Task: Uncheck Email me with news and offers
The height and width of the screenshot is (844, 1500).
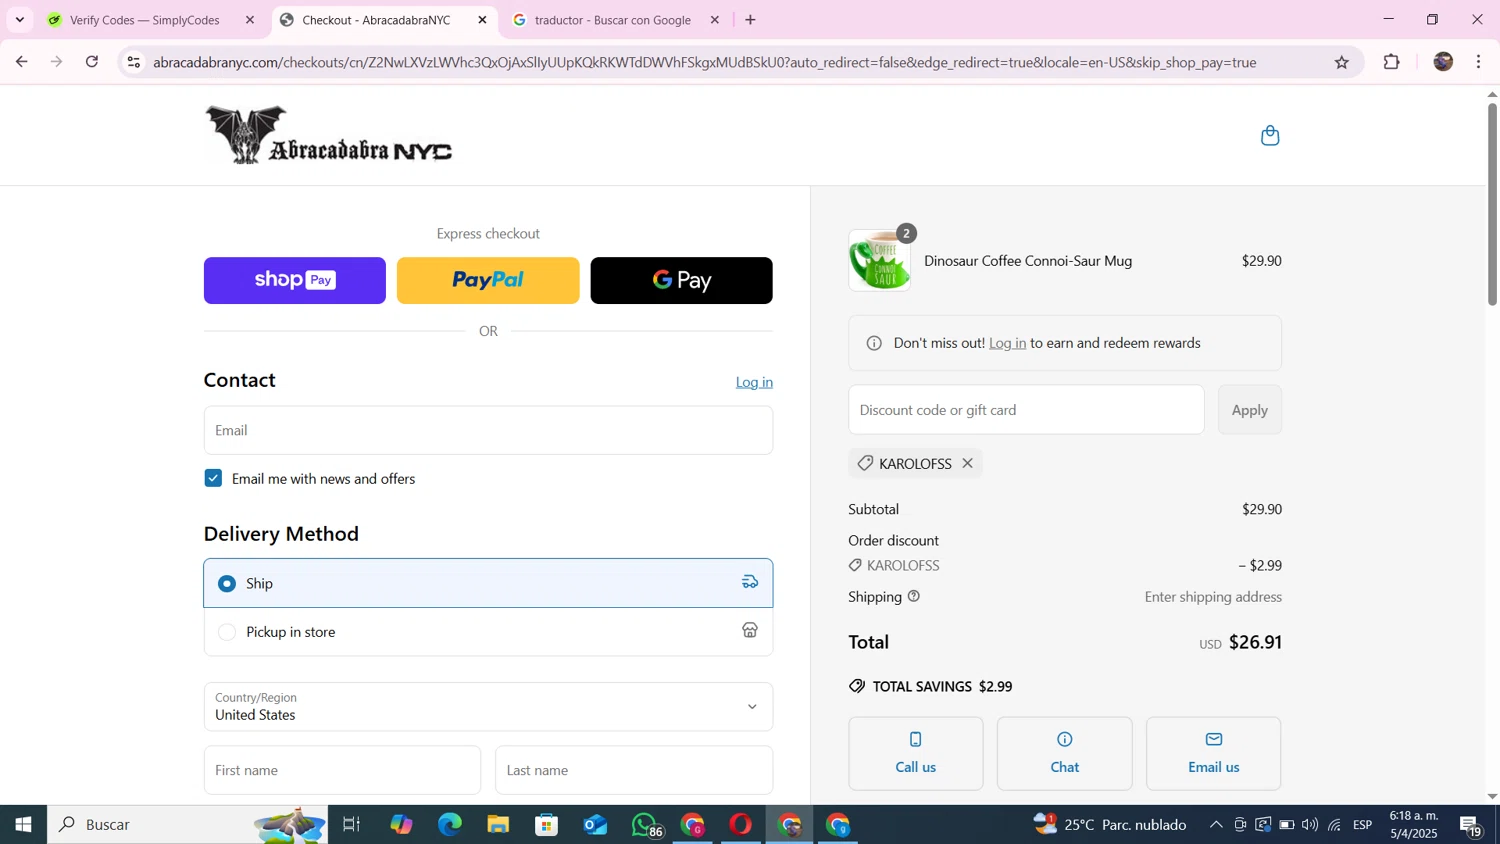Action: click(213, 478)
